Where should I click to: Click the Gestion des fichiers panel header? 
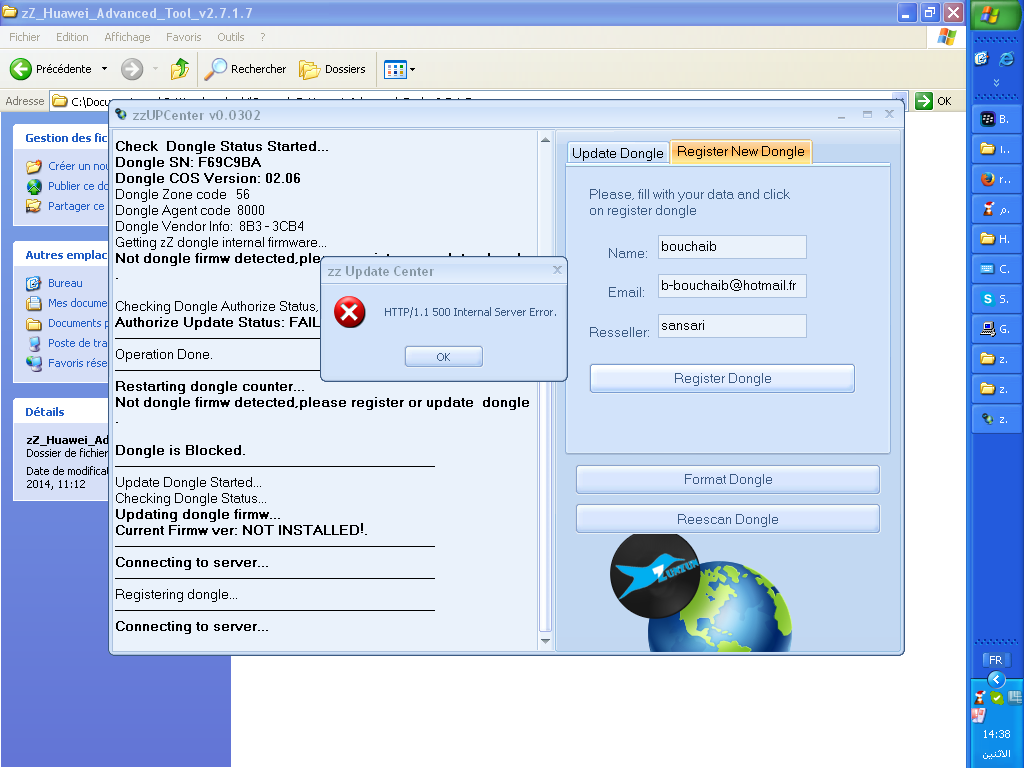62,138
